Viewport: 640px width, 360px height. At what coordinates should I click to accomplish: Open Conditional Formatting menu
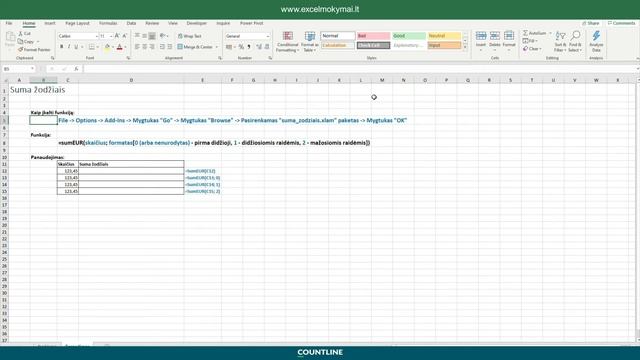(x=288, y=42)
